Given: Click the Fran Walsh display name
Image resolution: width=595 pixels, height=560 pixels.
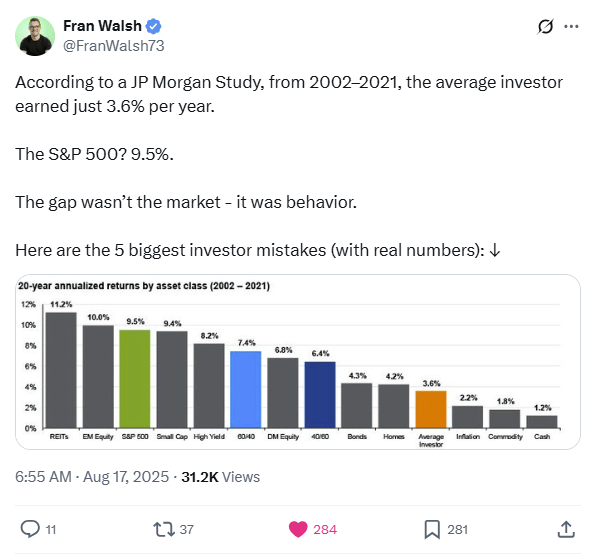Looking at the screenshot, I should [102, 26].
